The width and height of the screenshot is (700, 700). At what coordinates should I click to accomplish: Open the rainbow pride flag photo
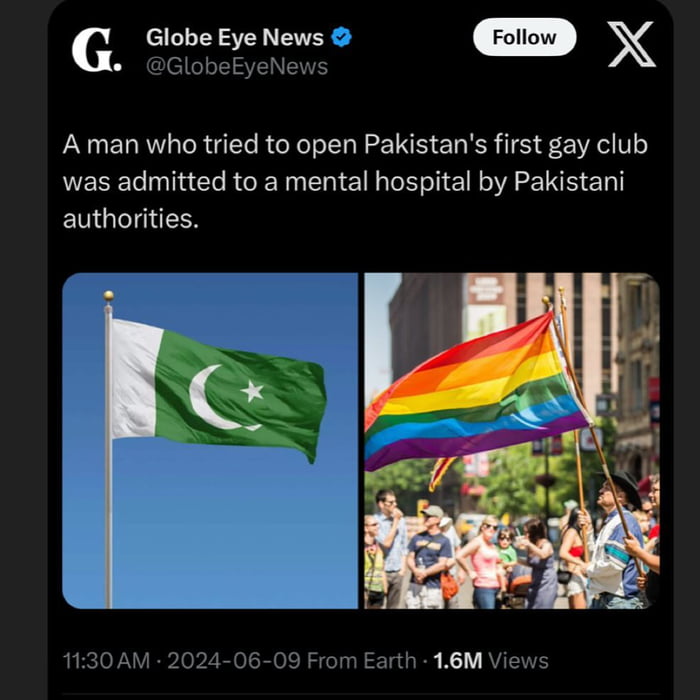coord(512,441)
